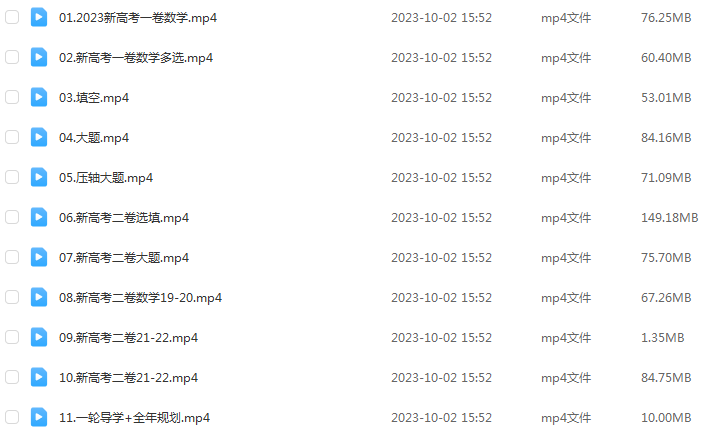Check the box for 07.新高考二卷大题.mp4
This screenshot has width=706, height=436.
(x=12, y=258)
